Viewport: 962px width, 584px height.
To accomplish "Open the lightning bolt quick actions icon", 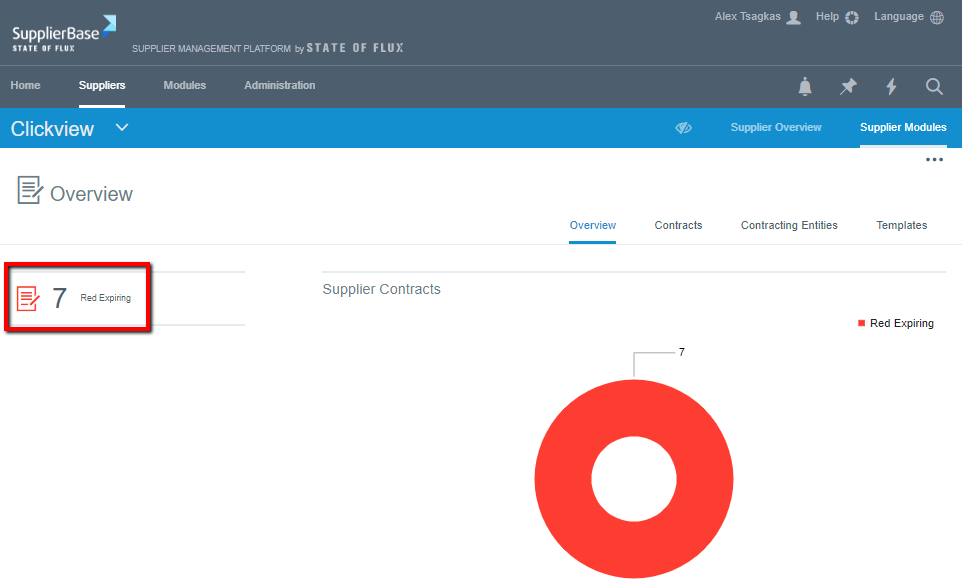I will [x=891, y=87].
